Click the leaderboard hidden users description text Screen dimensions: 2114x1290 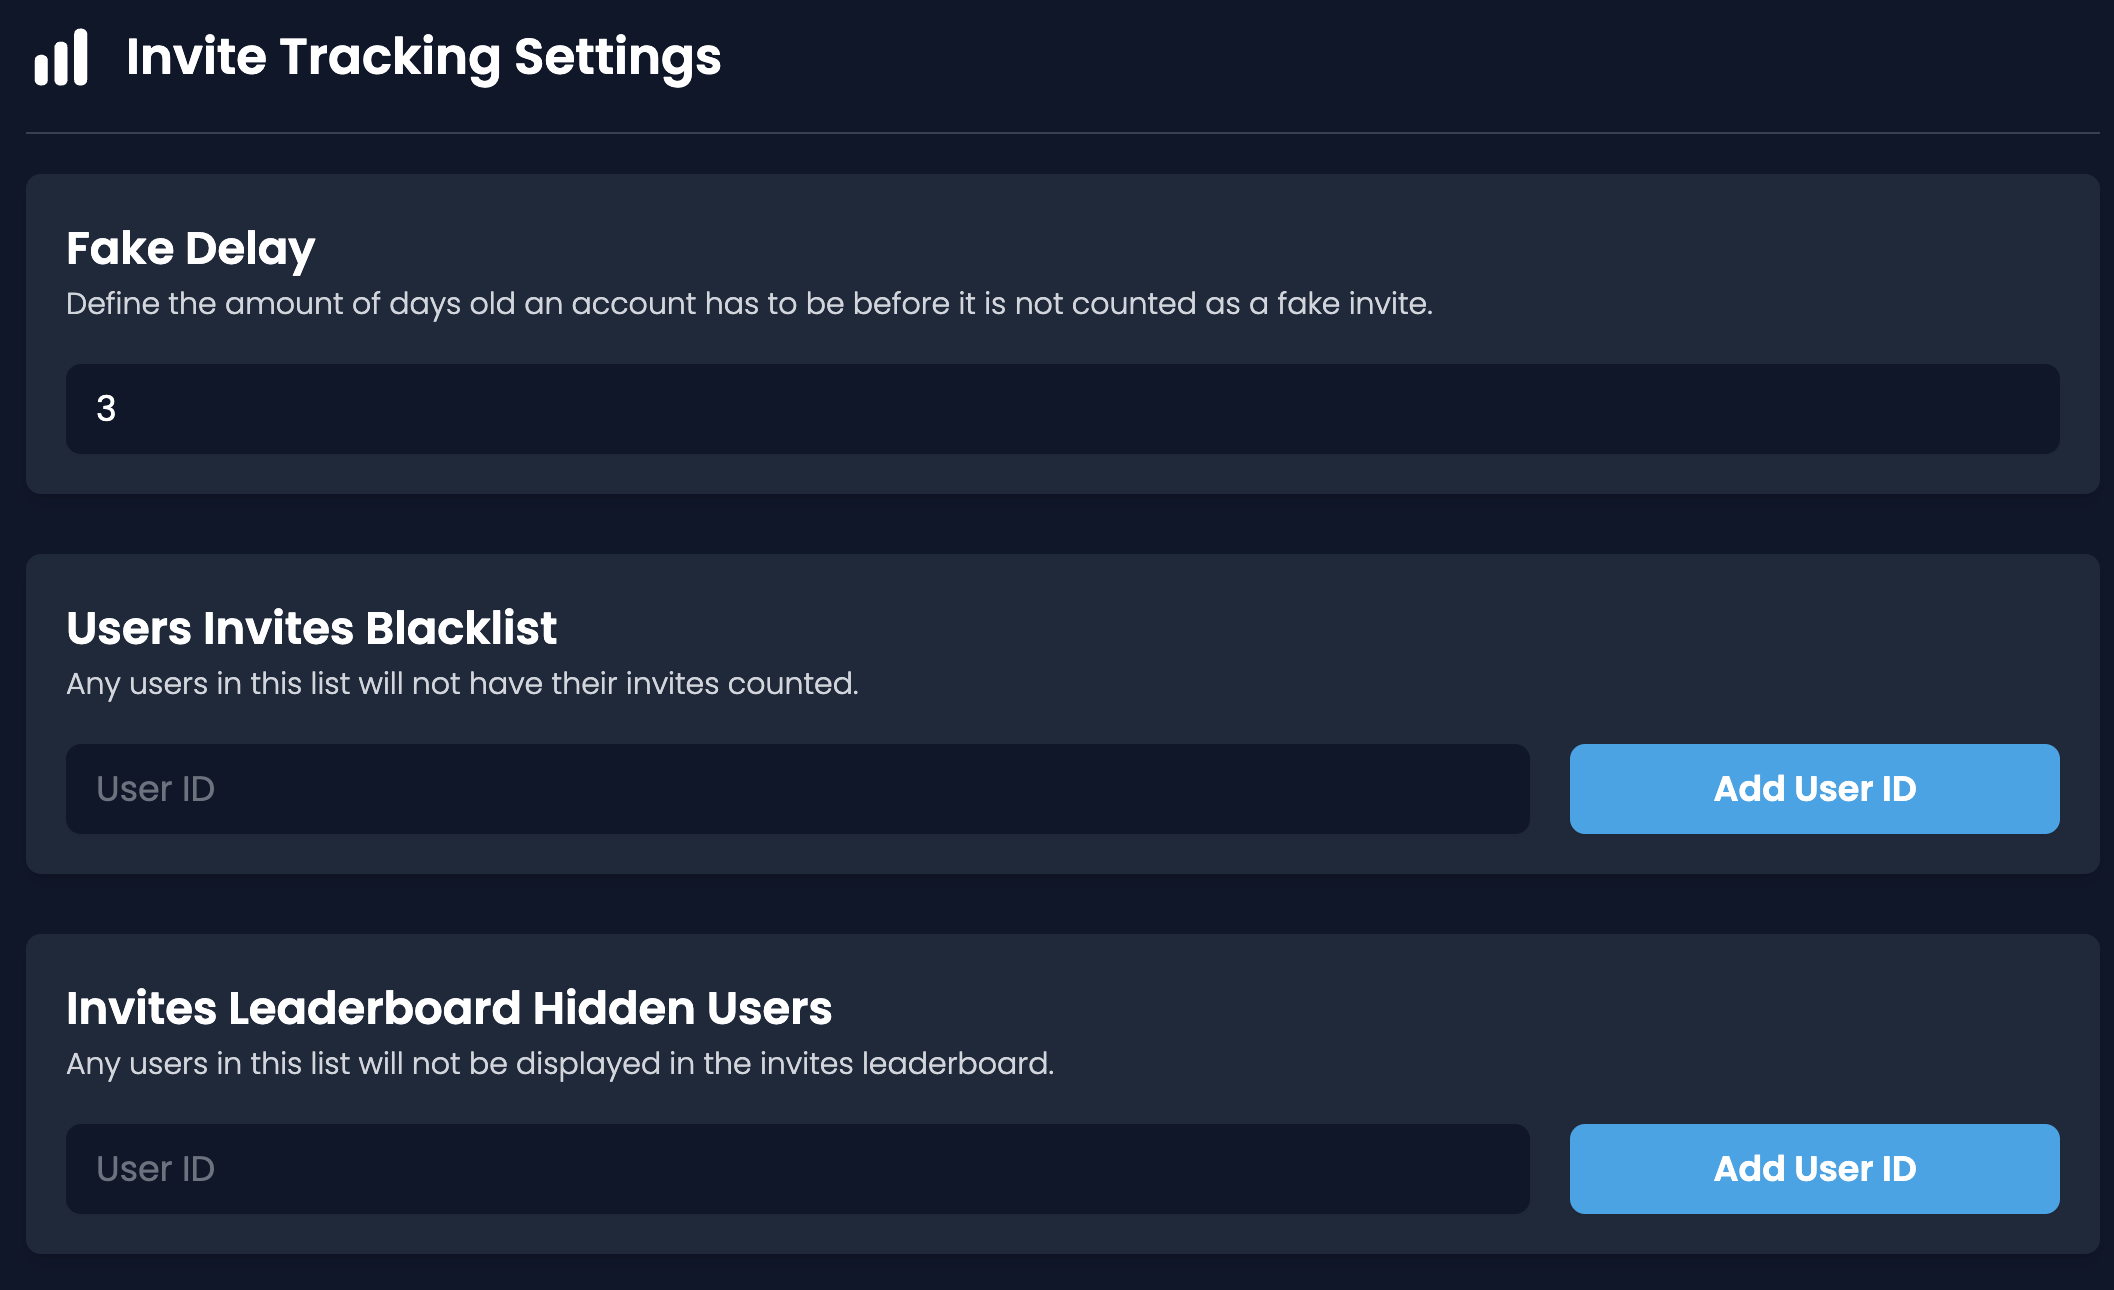560,1064
